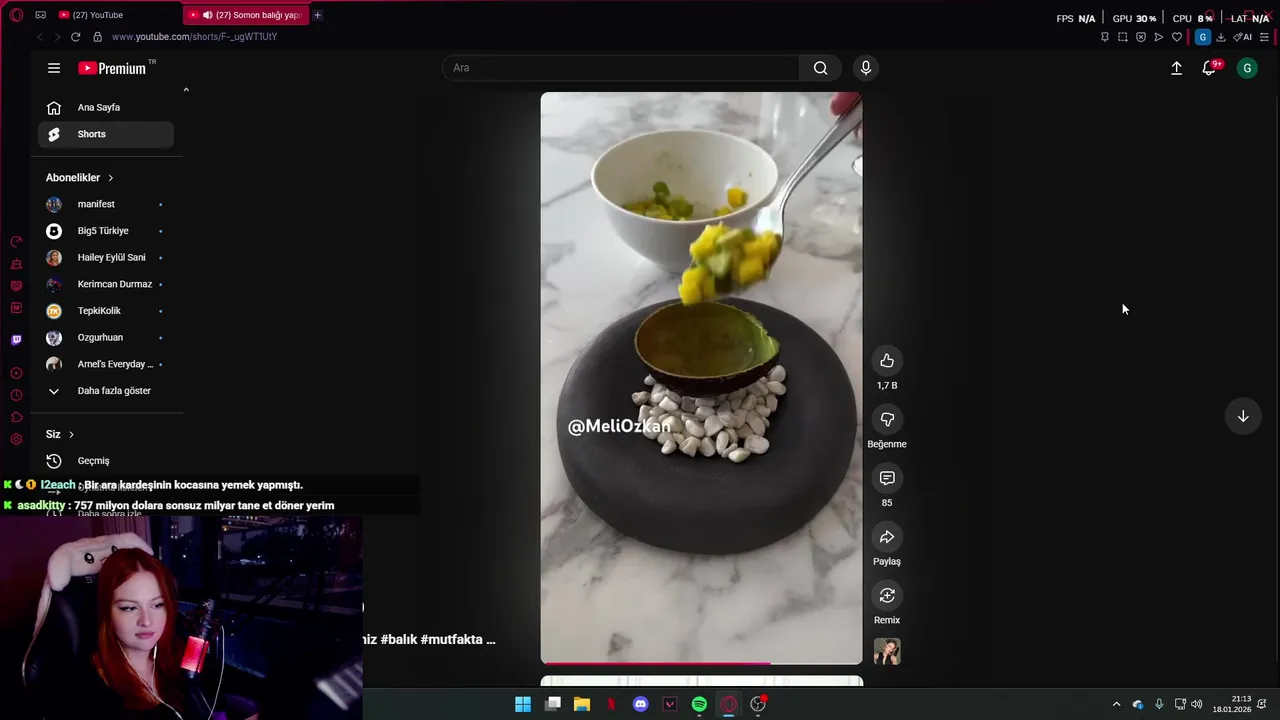
Task: Seek on the Short's red progress bar
Action: tap(701, 662)
